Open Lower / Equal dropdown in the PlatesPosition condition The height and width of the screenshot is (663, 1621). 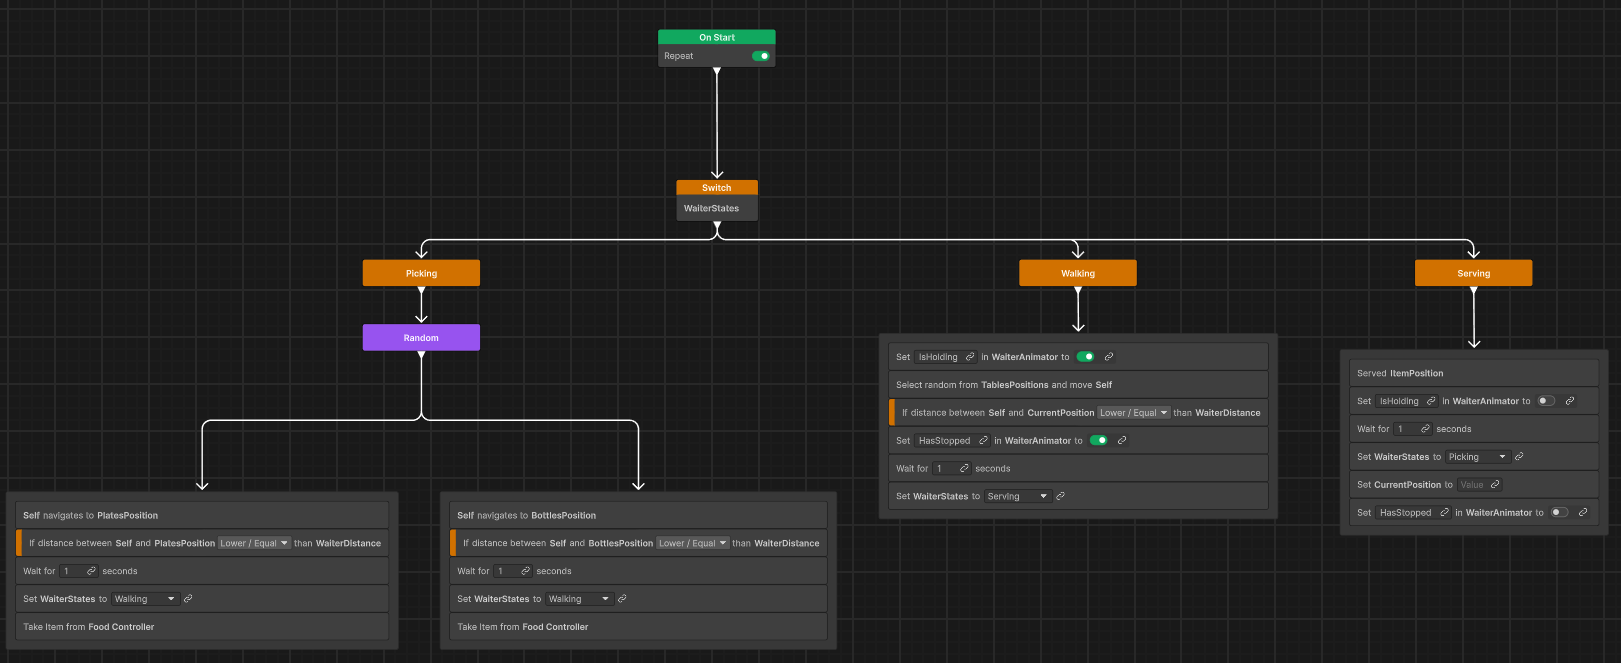[254, 543]
